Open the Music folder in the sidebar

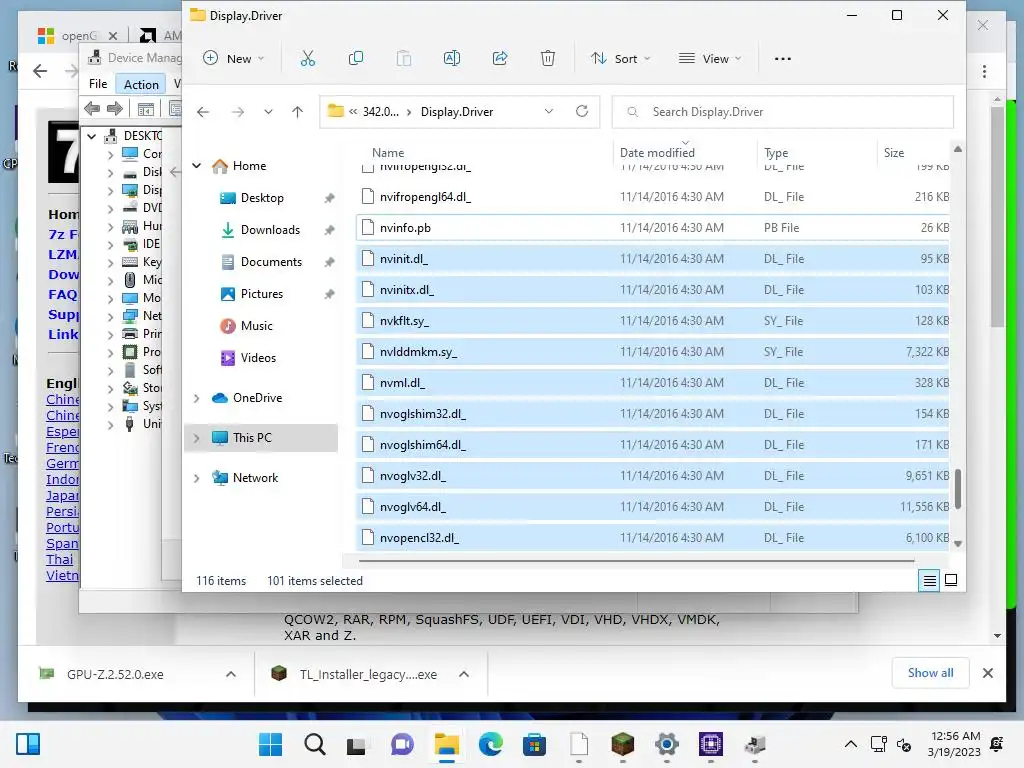(x=257, y=326)
